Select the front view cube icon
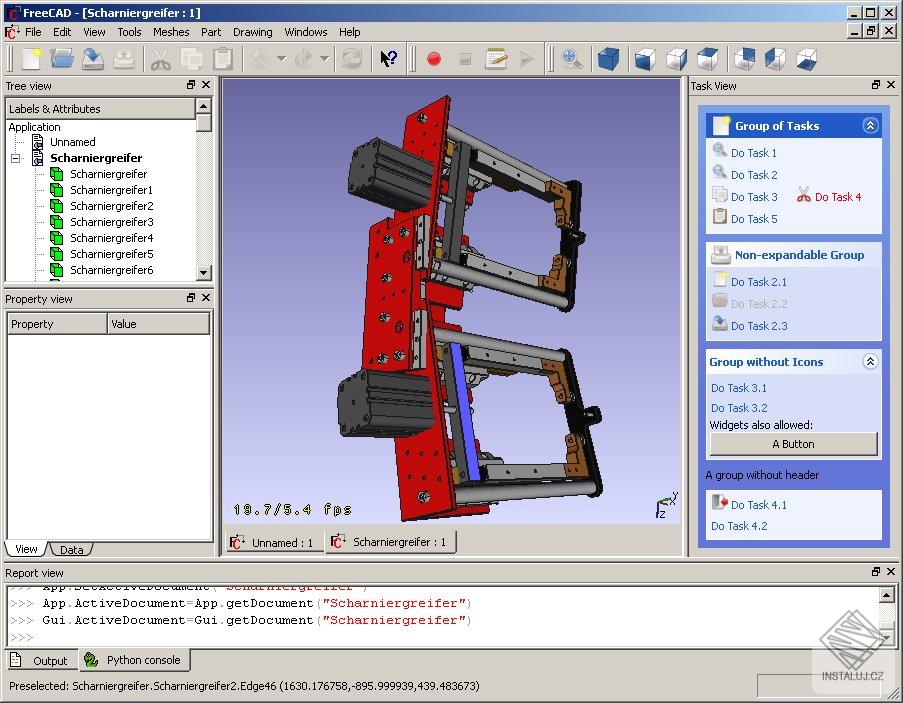 [643, 59]
